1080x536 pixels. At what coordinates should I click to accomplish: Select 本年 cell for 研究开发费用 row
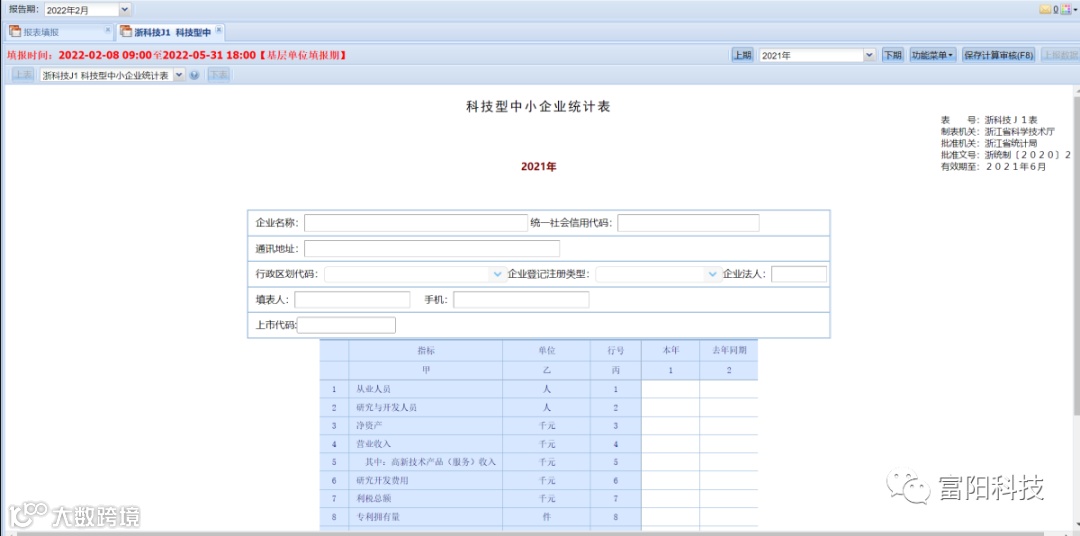click(x=670, y=480)
